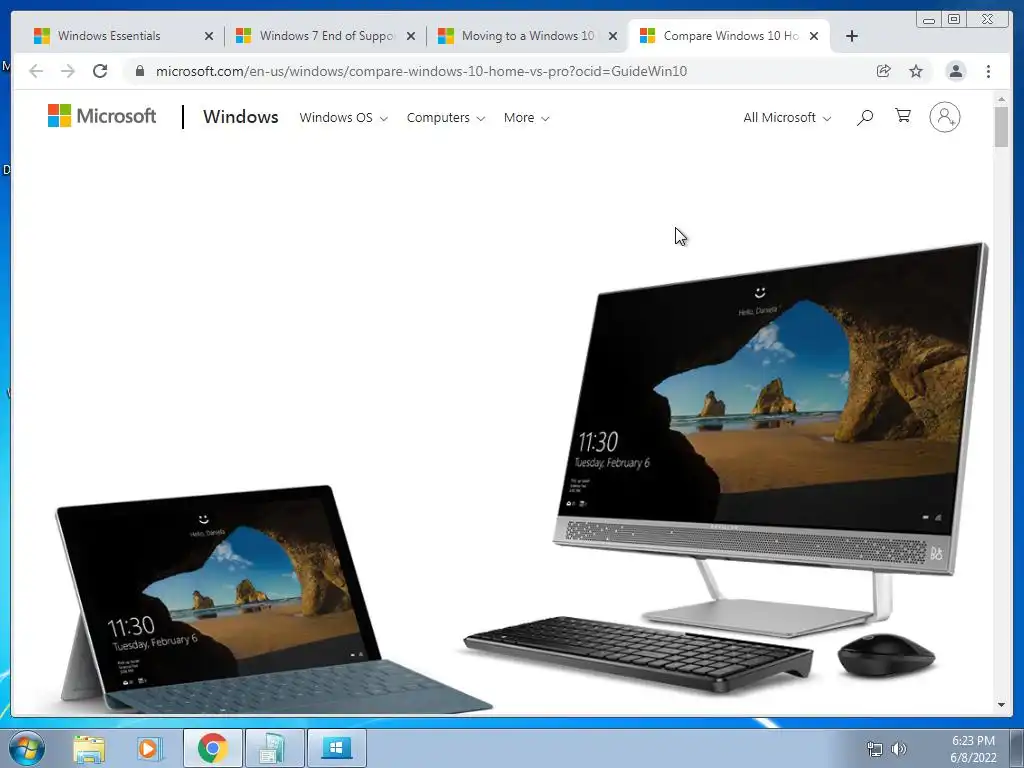Open the Chrome profile avatar
The image size is (1024, 768).
(x=955, y=71)
